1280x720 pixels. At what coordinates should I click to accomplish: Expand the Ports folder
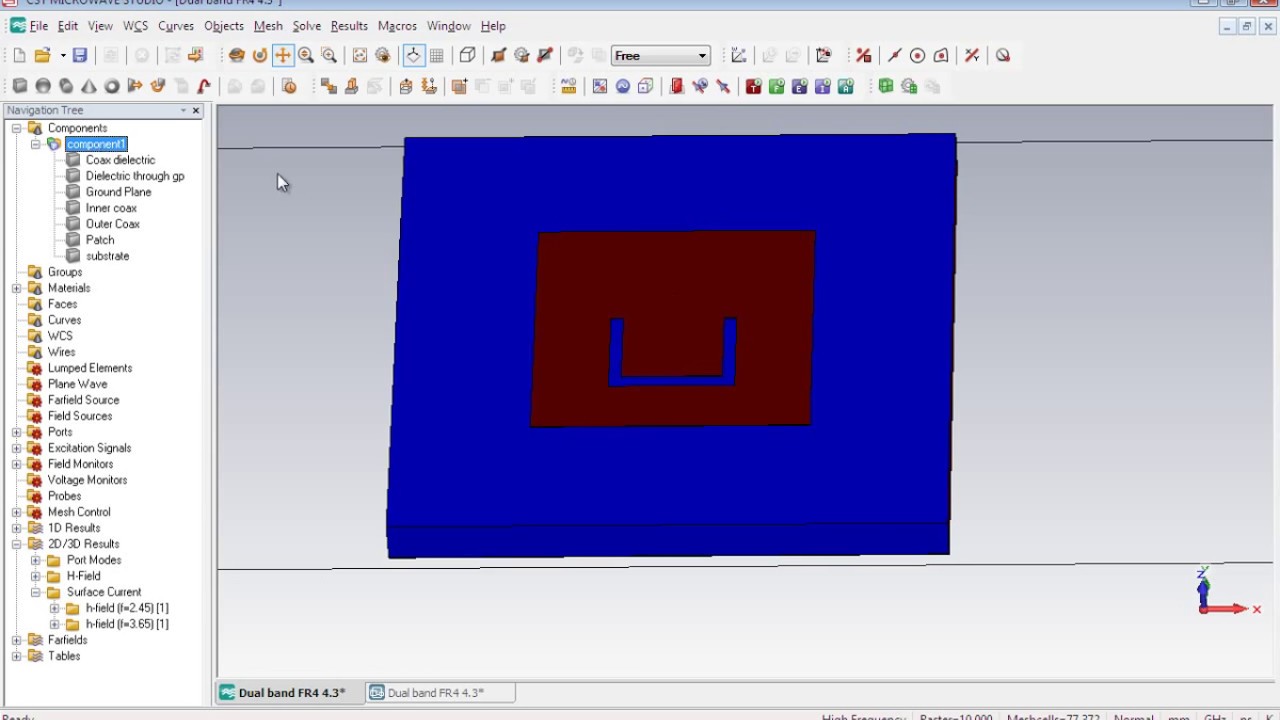click(x=16, y=432)
